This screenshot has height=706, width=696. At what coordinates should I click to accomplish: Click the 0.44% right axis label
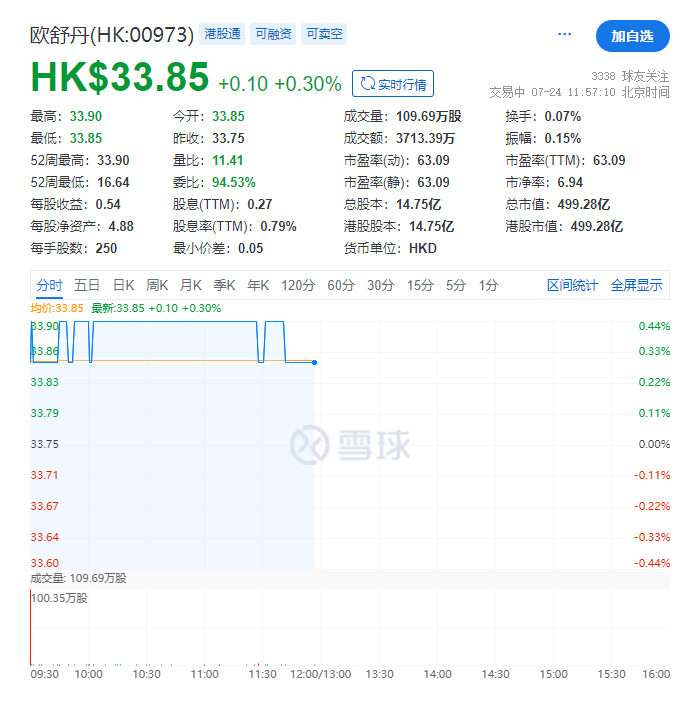(x=654, y=326)
